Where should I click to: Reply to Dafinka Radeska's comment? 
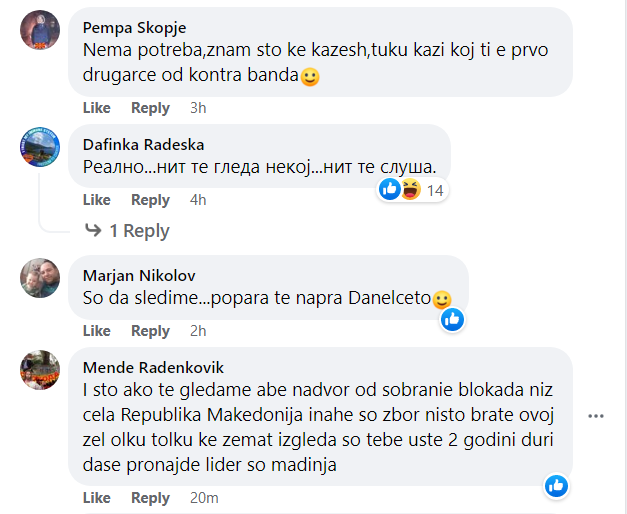[151, 200]
